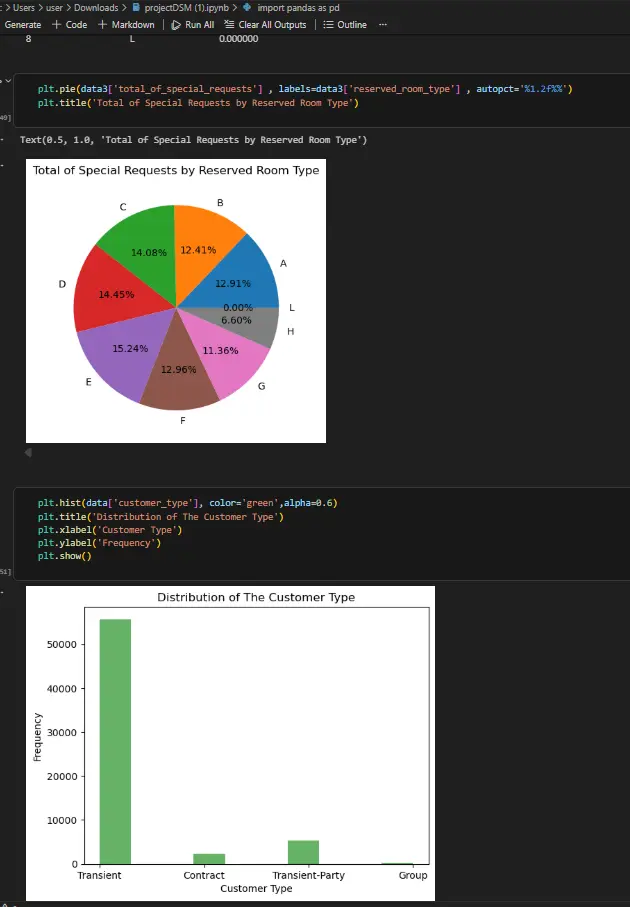Select 'import pandas as pd' breadcrumb cell
The height and width of the screenshot is (907, 630).
[x=299, y=8]
